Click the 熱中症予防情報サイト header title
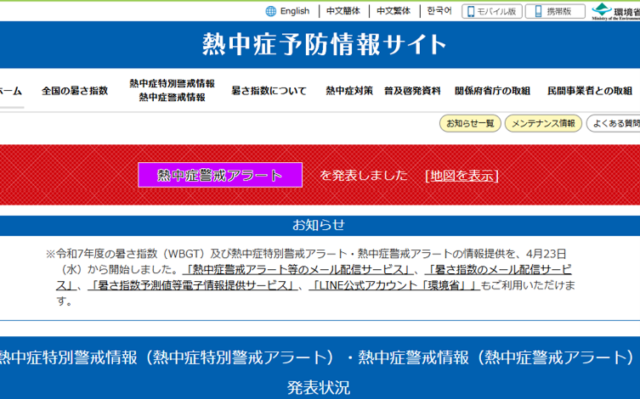The height and width of the screenshot is (399, 640). pyautogui.click(x=324, y=44)
